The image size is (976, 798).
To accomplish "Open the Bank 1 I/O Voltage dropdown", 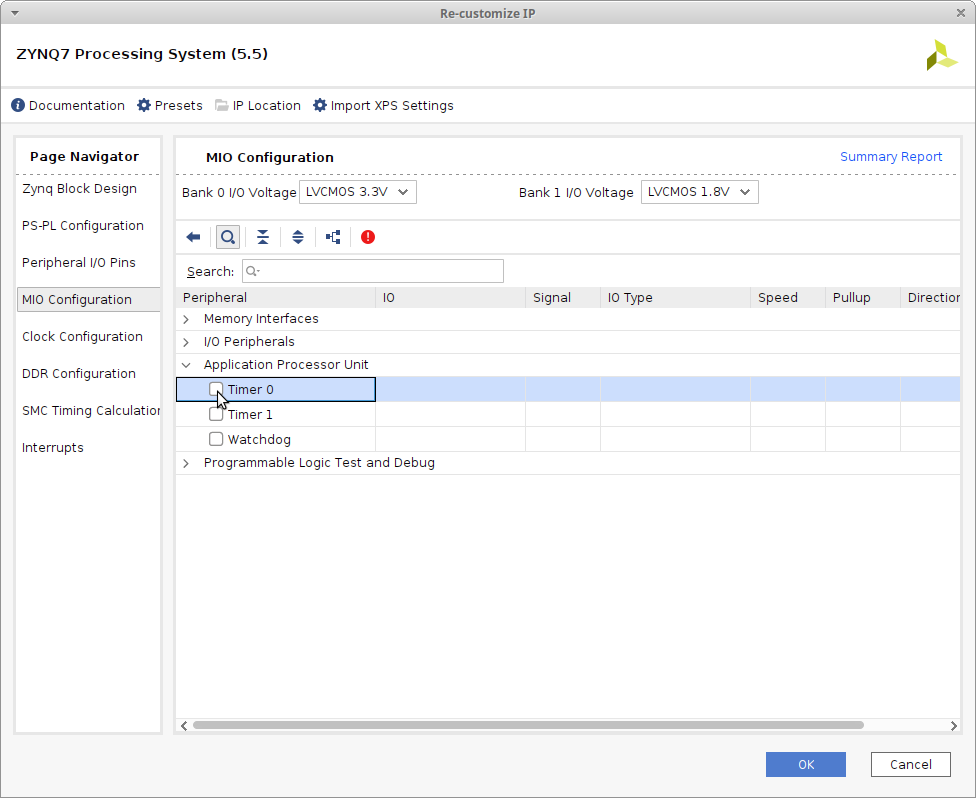I will [x=699, y=192].
